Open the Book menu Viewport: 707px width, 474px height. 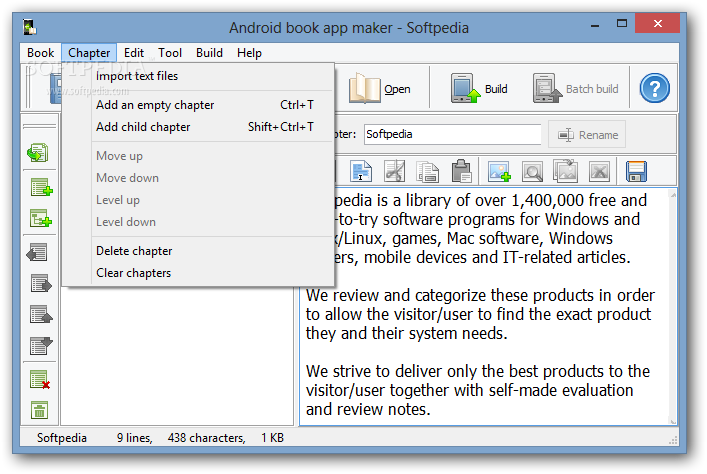coord(40,53)
